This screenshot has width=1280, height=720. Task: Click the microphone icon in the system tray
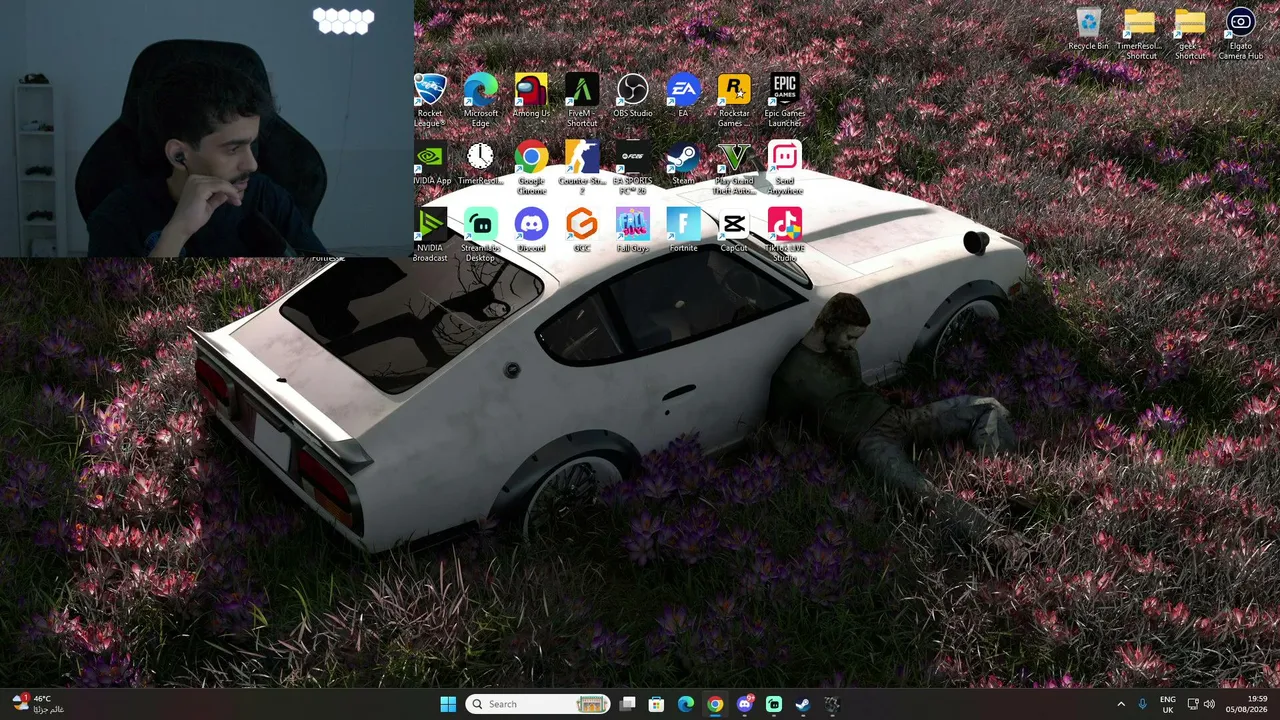click(1143, 704)
